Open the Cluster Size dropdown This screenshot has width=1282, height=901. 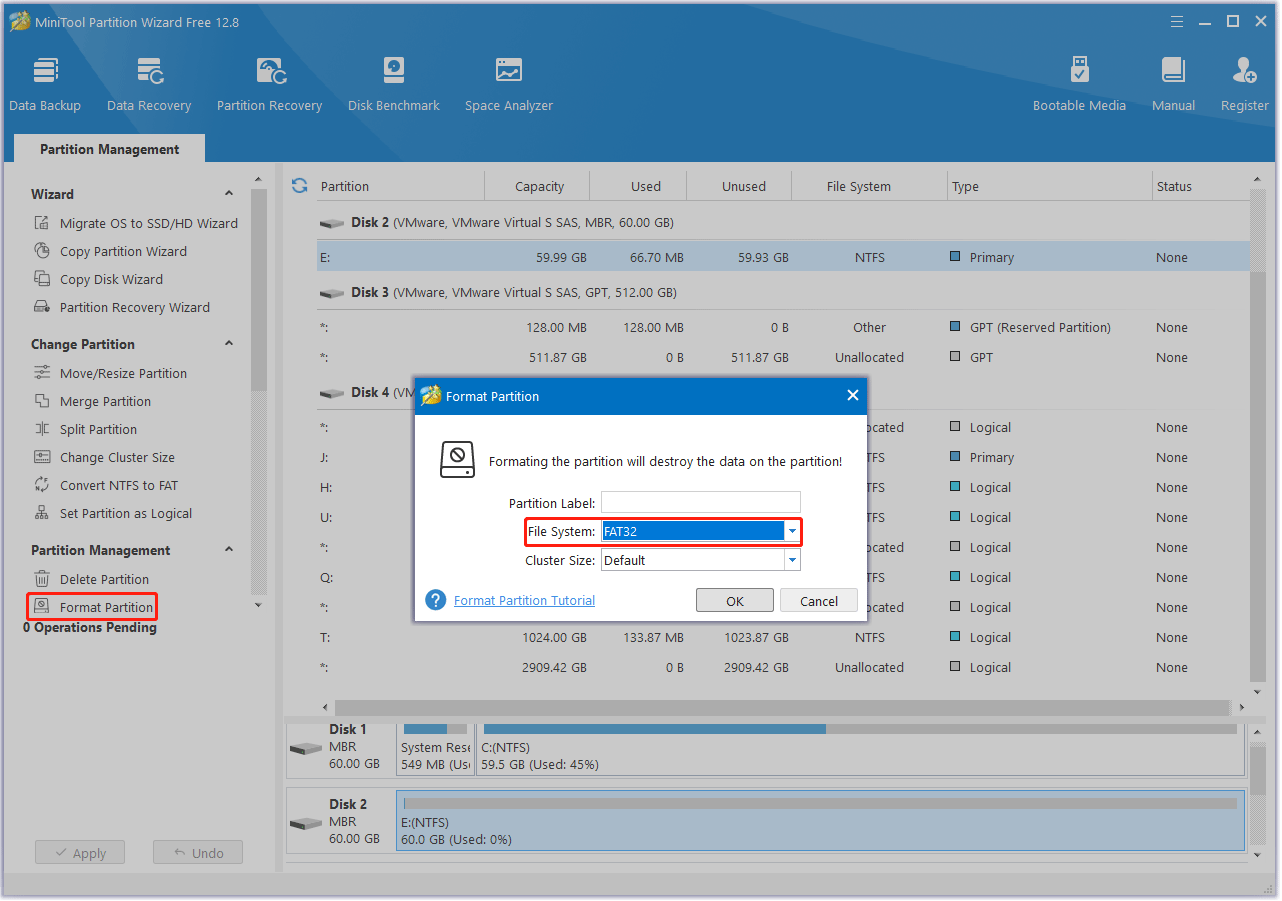(792, 561)
